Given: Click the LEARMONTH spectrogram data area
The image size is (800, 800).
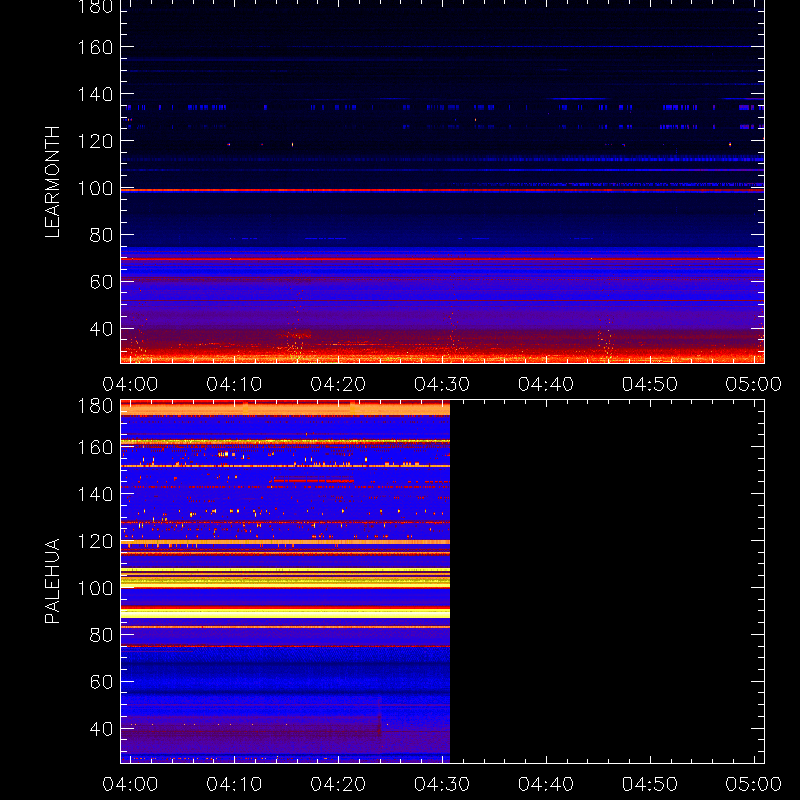Looking at the screenshot, I should coord(442,182).
